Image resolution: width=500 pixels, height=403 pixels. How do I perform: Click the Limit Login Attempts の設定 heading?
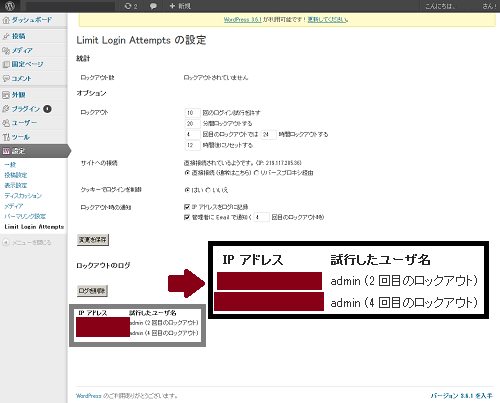[141, 40]
